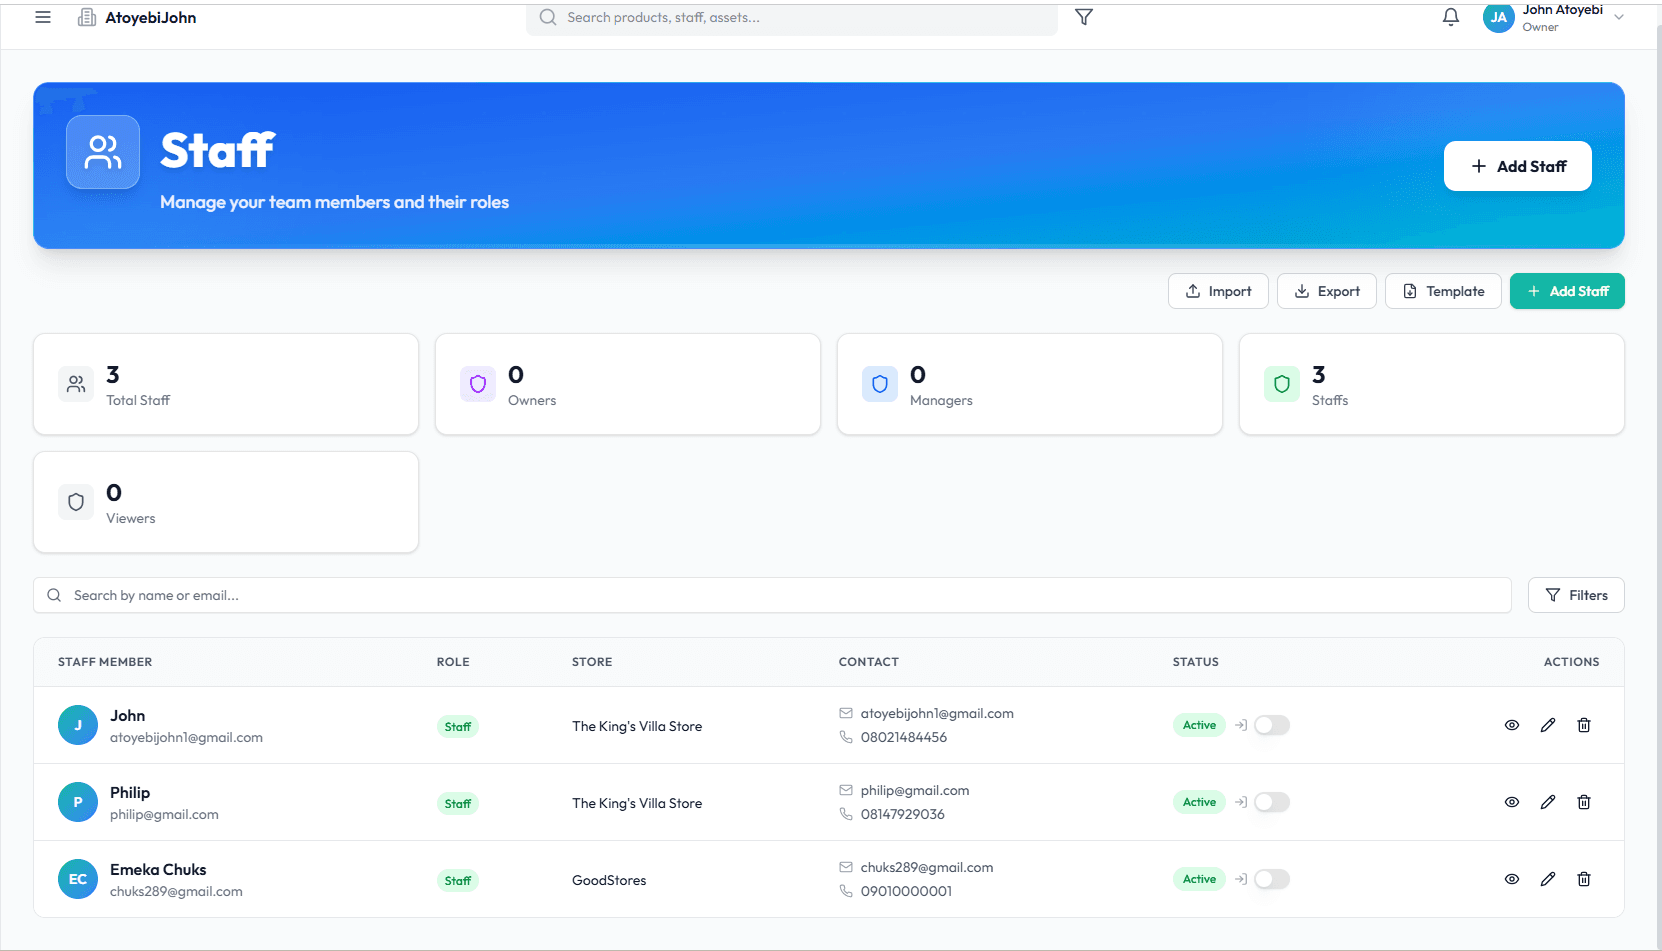The width and height of the screenshot is (1662, 951).
Task: Click John's Staff role badge
Action: (x=457, y=726)
